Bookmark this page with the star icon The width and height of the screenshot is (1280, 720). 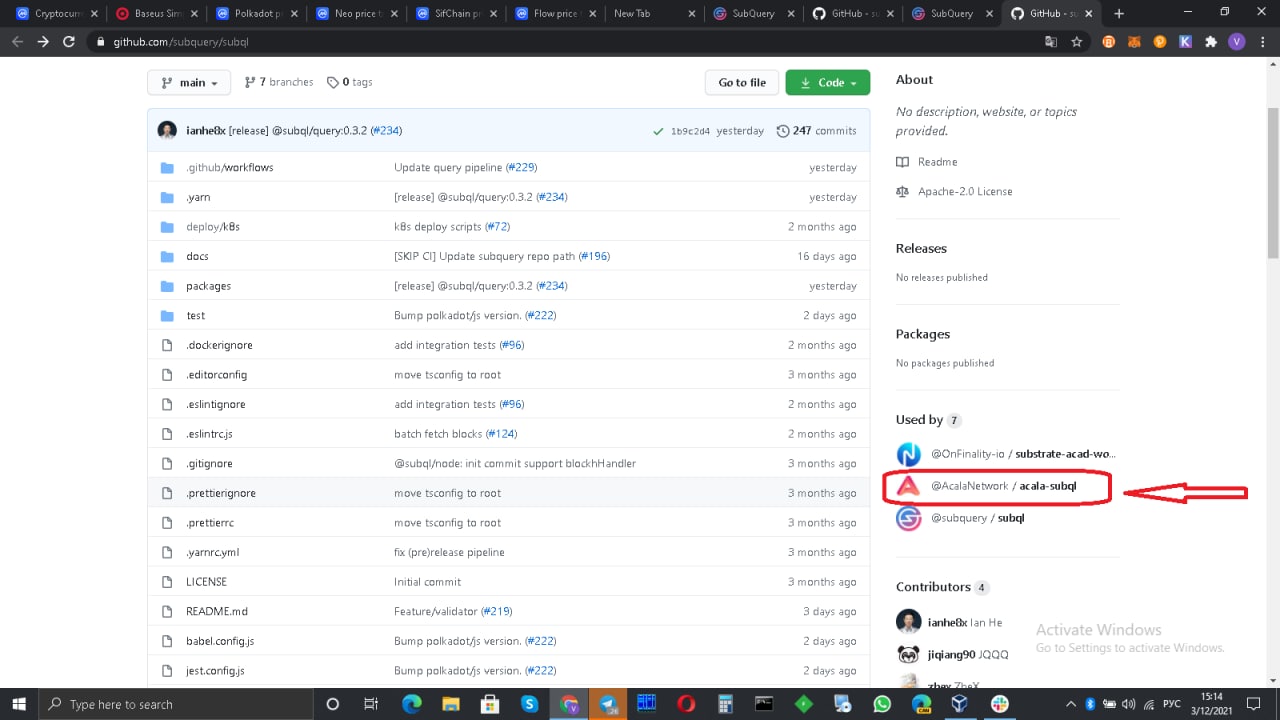[1077, 42]
